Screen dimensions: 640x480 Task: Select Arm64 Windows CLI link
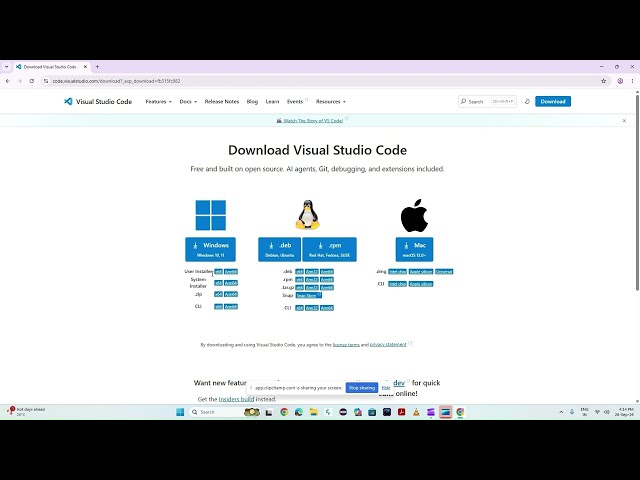click(x=231, y=307)
